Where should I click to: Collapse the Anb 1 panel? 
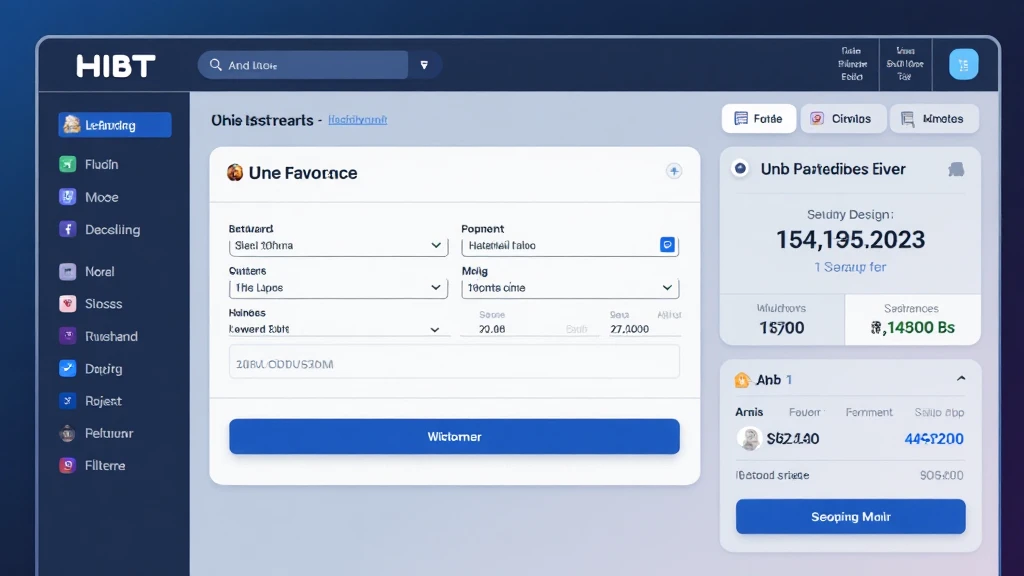(961, 379)
